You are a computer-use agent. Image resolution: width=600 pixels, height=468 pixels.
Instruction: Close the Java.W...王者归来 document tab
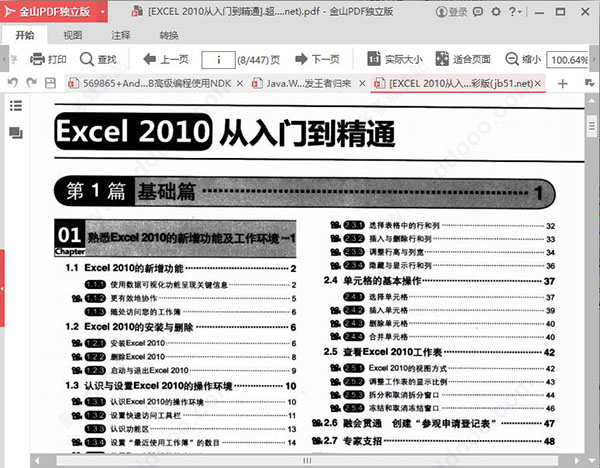[362, 83]
